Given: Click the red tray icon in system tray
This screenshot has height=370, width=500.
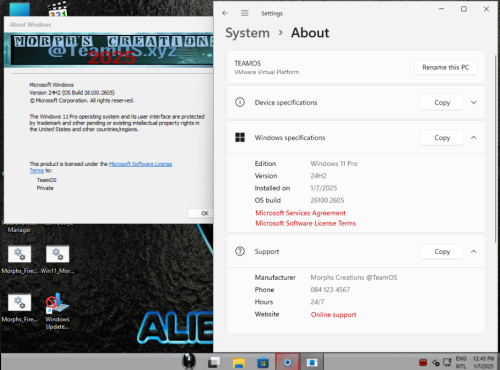Looking at the screenshot, I should [423, 362].
